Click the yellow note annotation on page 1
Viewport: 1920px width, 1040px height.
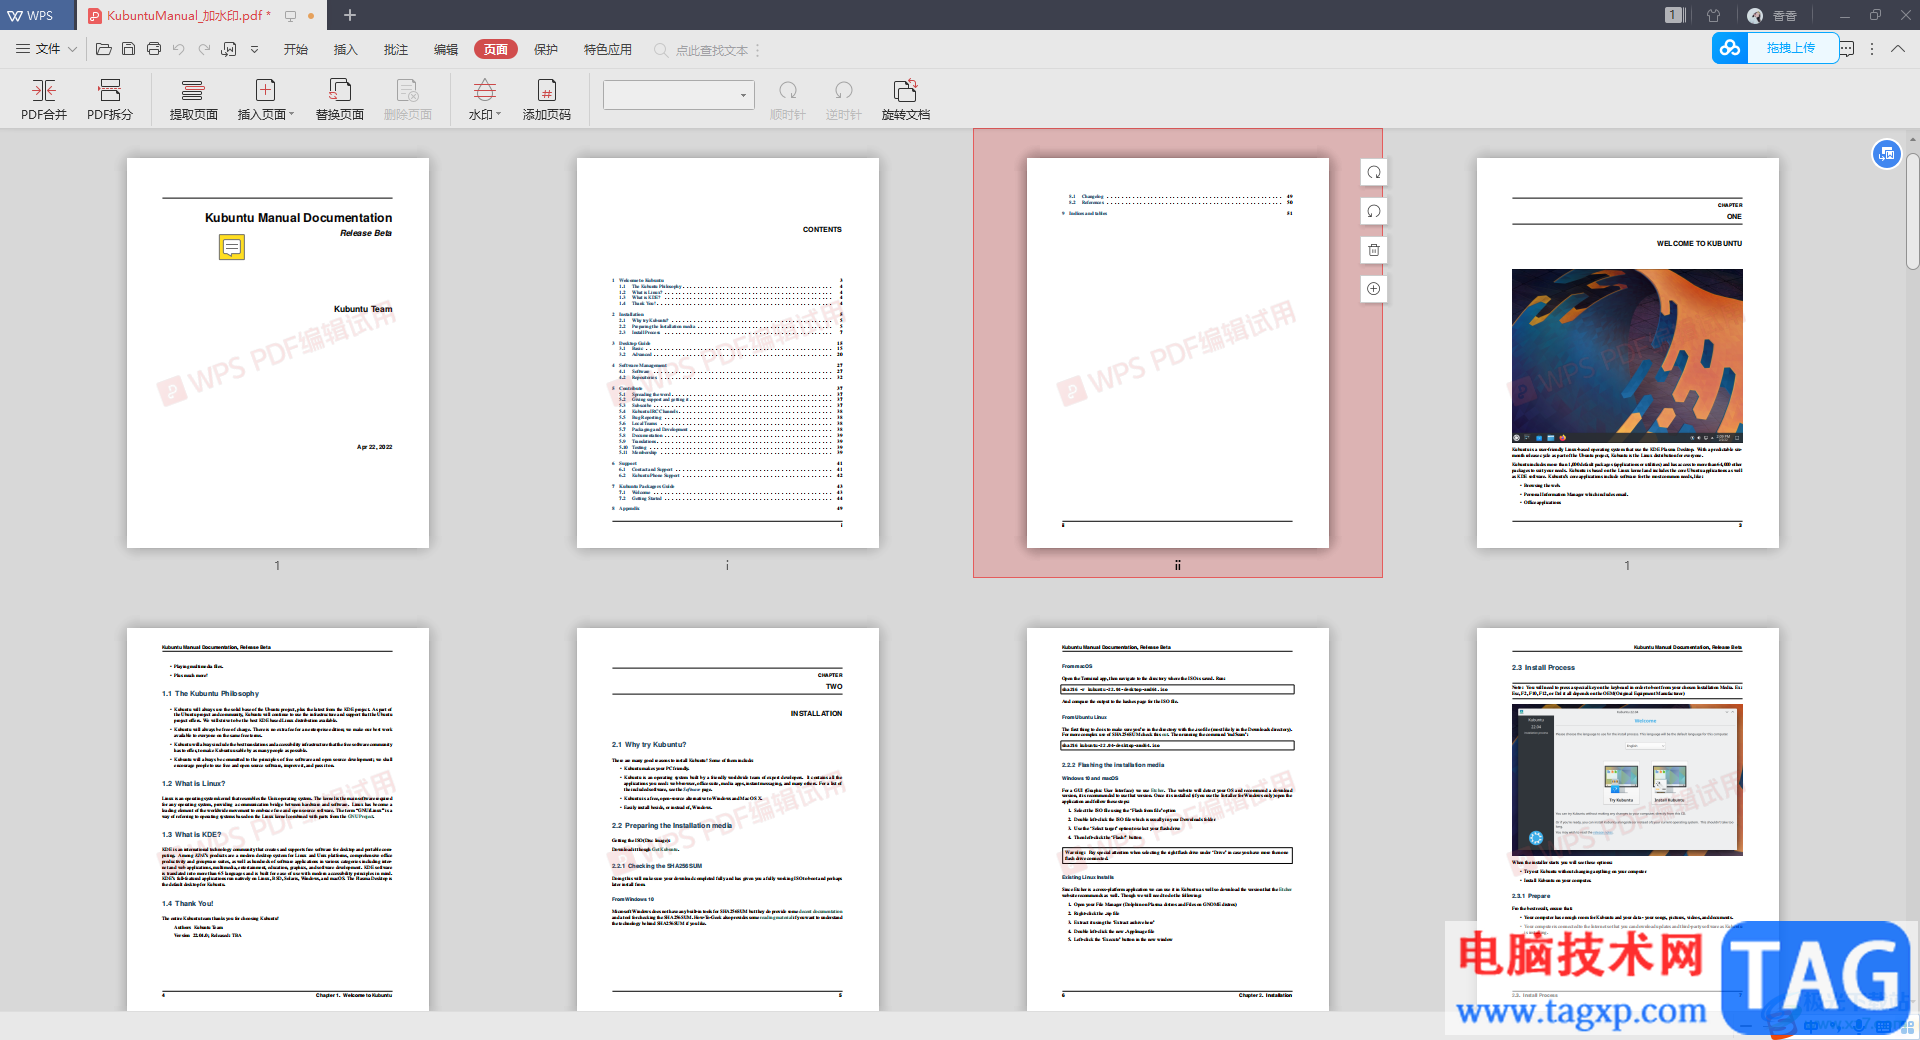pos(231,247)
